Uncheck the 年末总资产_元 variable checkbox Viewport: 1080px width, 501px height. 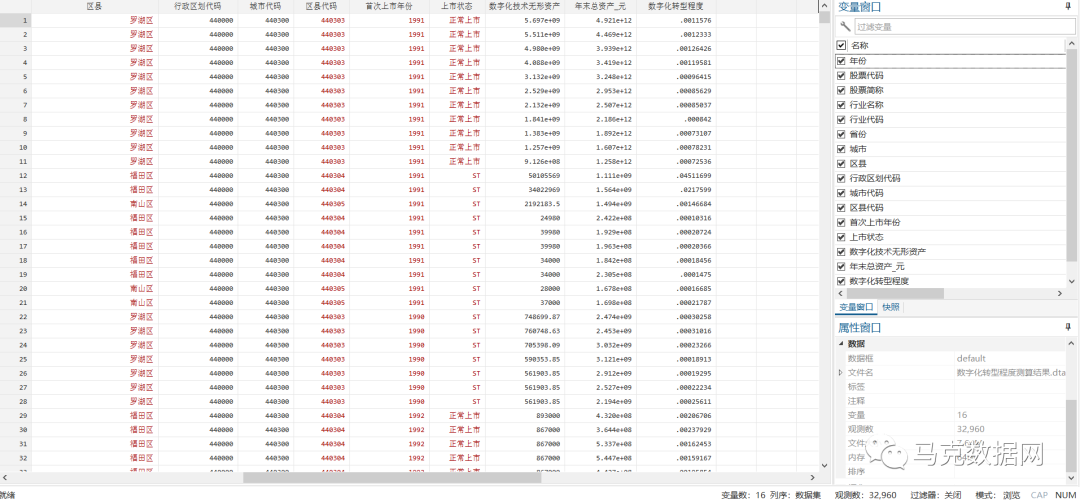[841, 267]
